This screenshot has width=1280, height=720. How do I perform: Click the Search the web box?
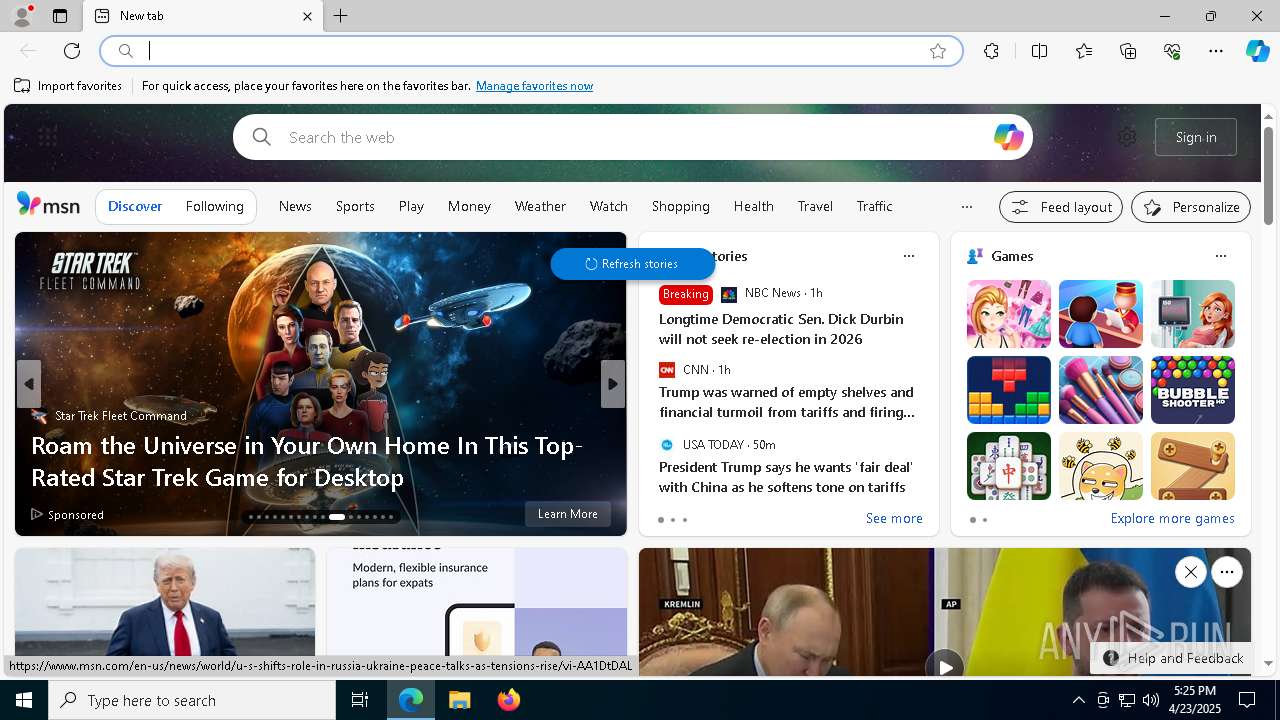click(633, 137)
